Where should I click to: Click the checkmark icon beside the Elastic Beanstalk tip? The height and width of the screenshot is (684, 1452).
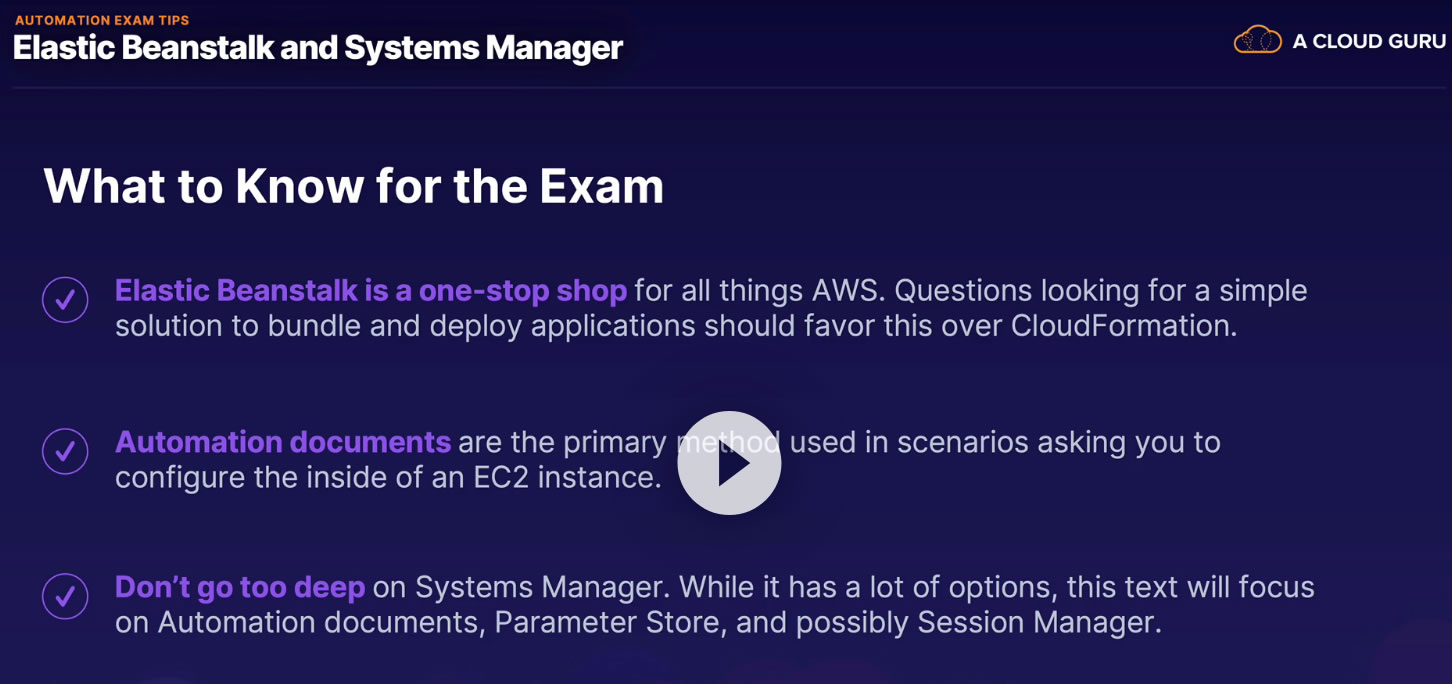[65, 300]
